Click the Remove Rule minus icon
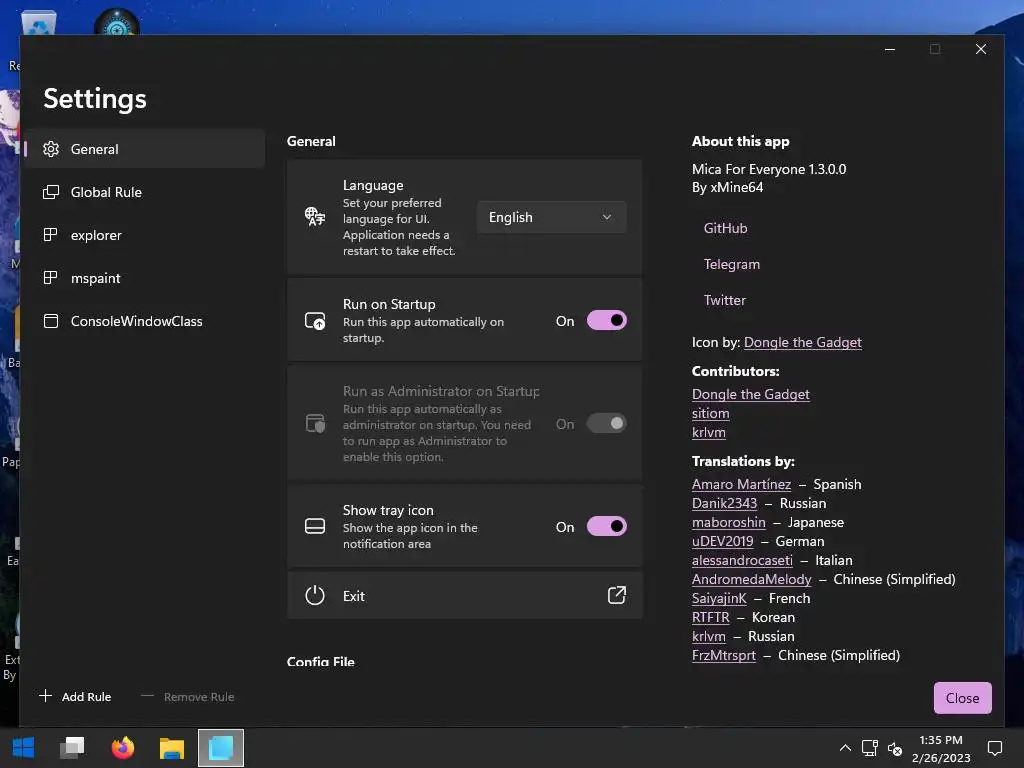The height and width of the screenshot is (768, 1024). point(148,696)
